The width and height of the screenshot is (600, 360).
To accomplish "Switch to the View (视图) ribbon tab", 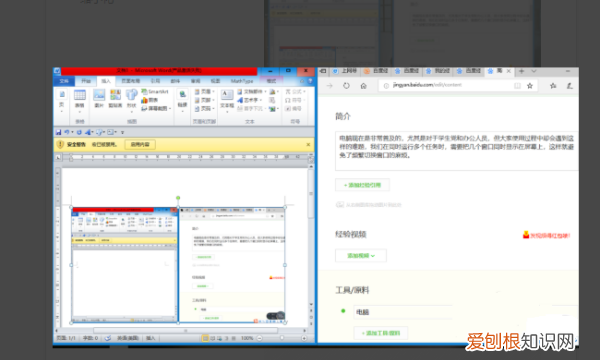I will 215,81.
